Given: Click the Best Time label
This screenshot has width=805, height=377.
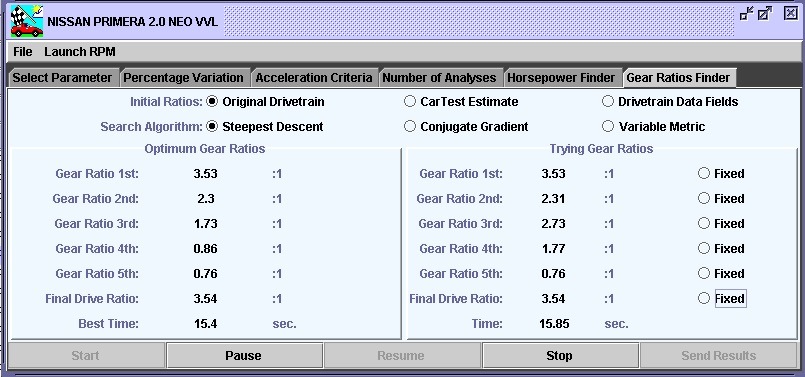Looking at the screenshot, I should (108, 324).
